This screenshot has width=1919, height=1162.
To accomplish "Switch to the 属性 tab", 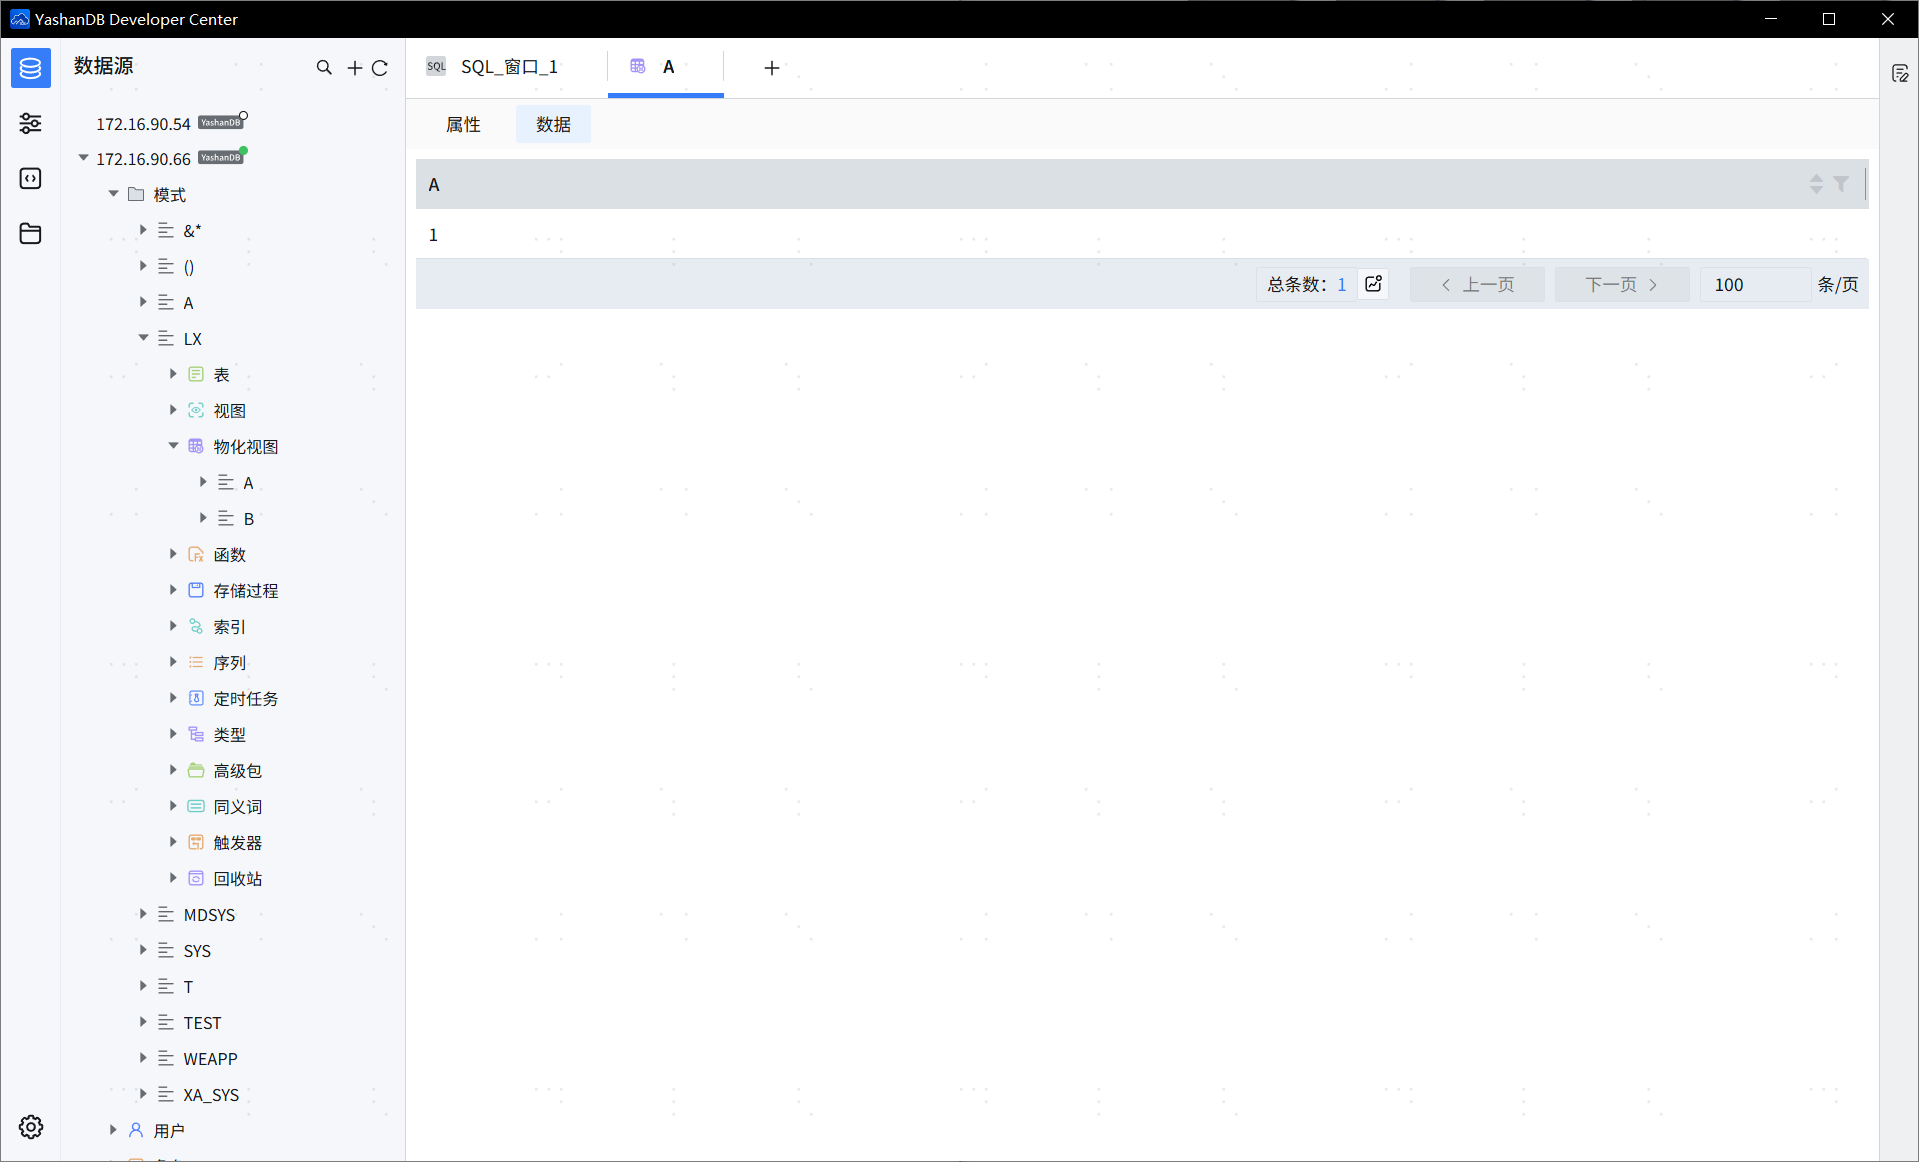I will pyautogui.click(x=463, y=124).
